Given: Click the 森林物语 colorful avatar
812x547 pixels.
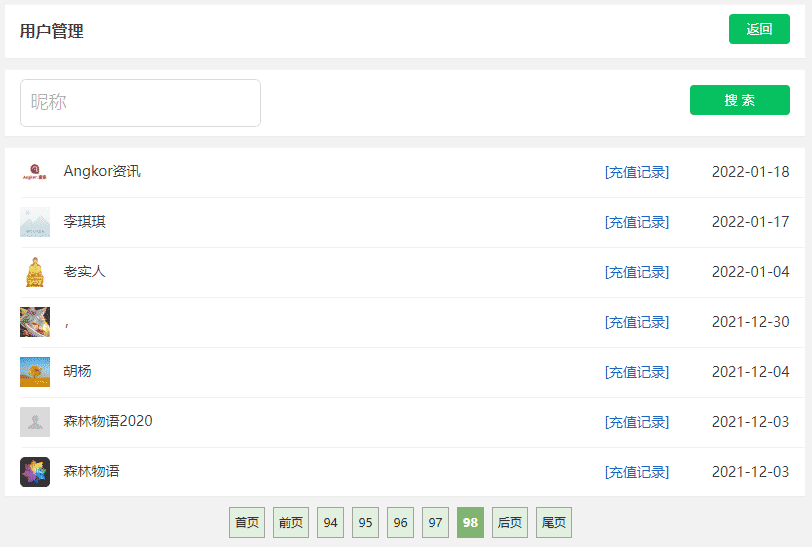Looking at the screenshot, I should coord(35,472).
